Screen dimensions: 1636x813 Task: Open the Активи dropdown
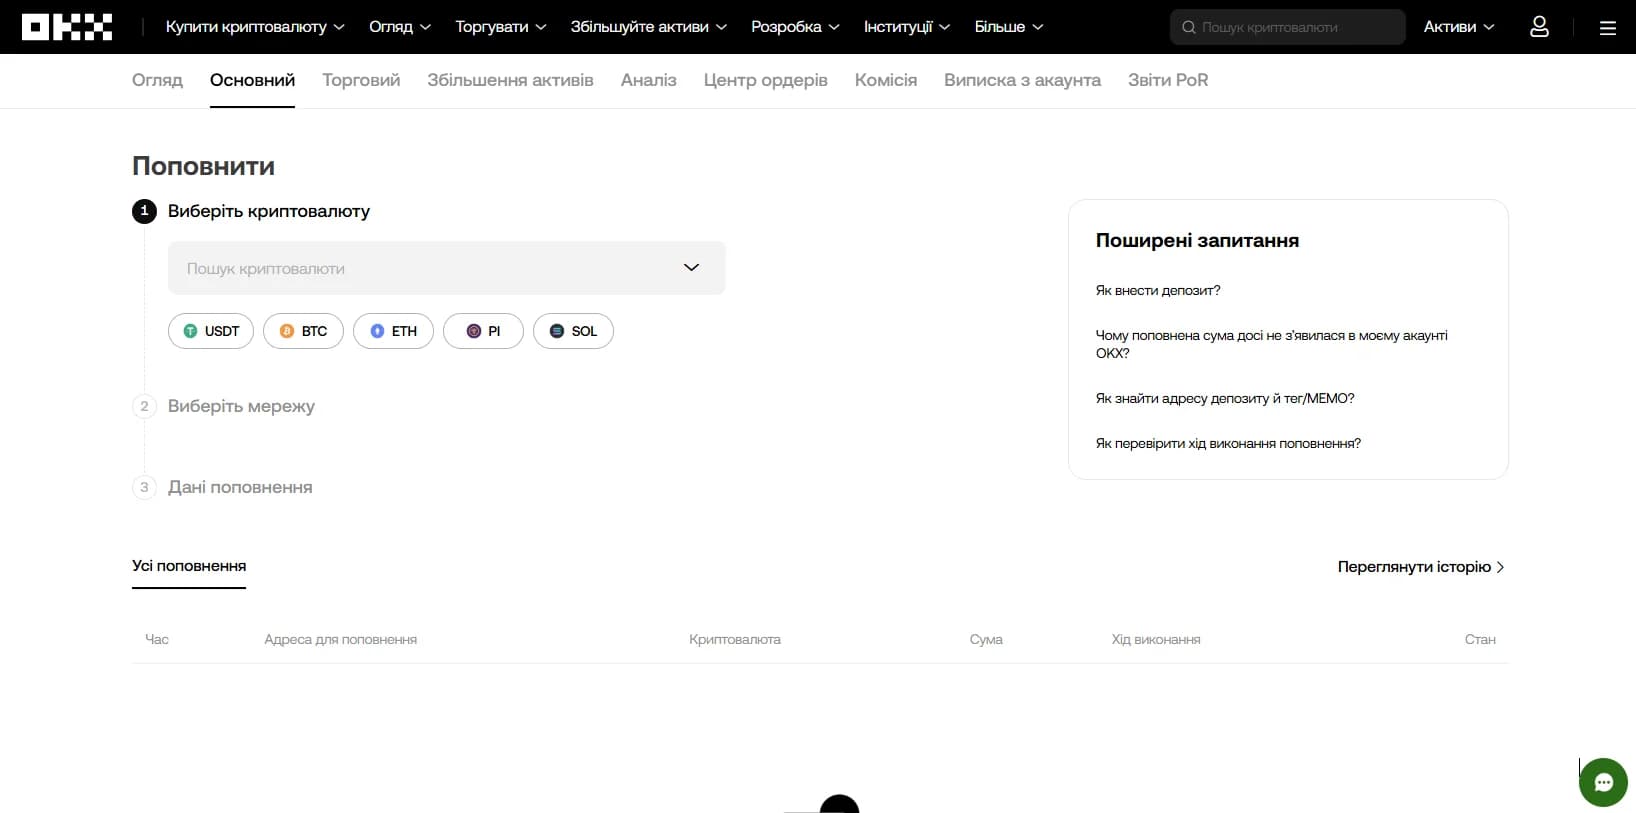[1459, 27]
